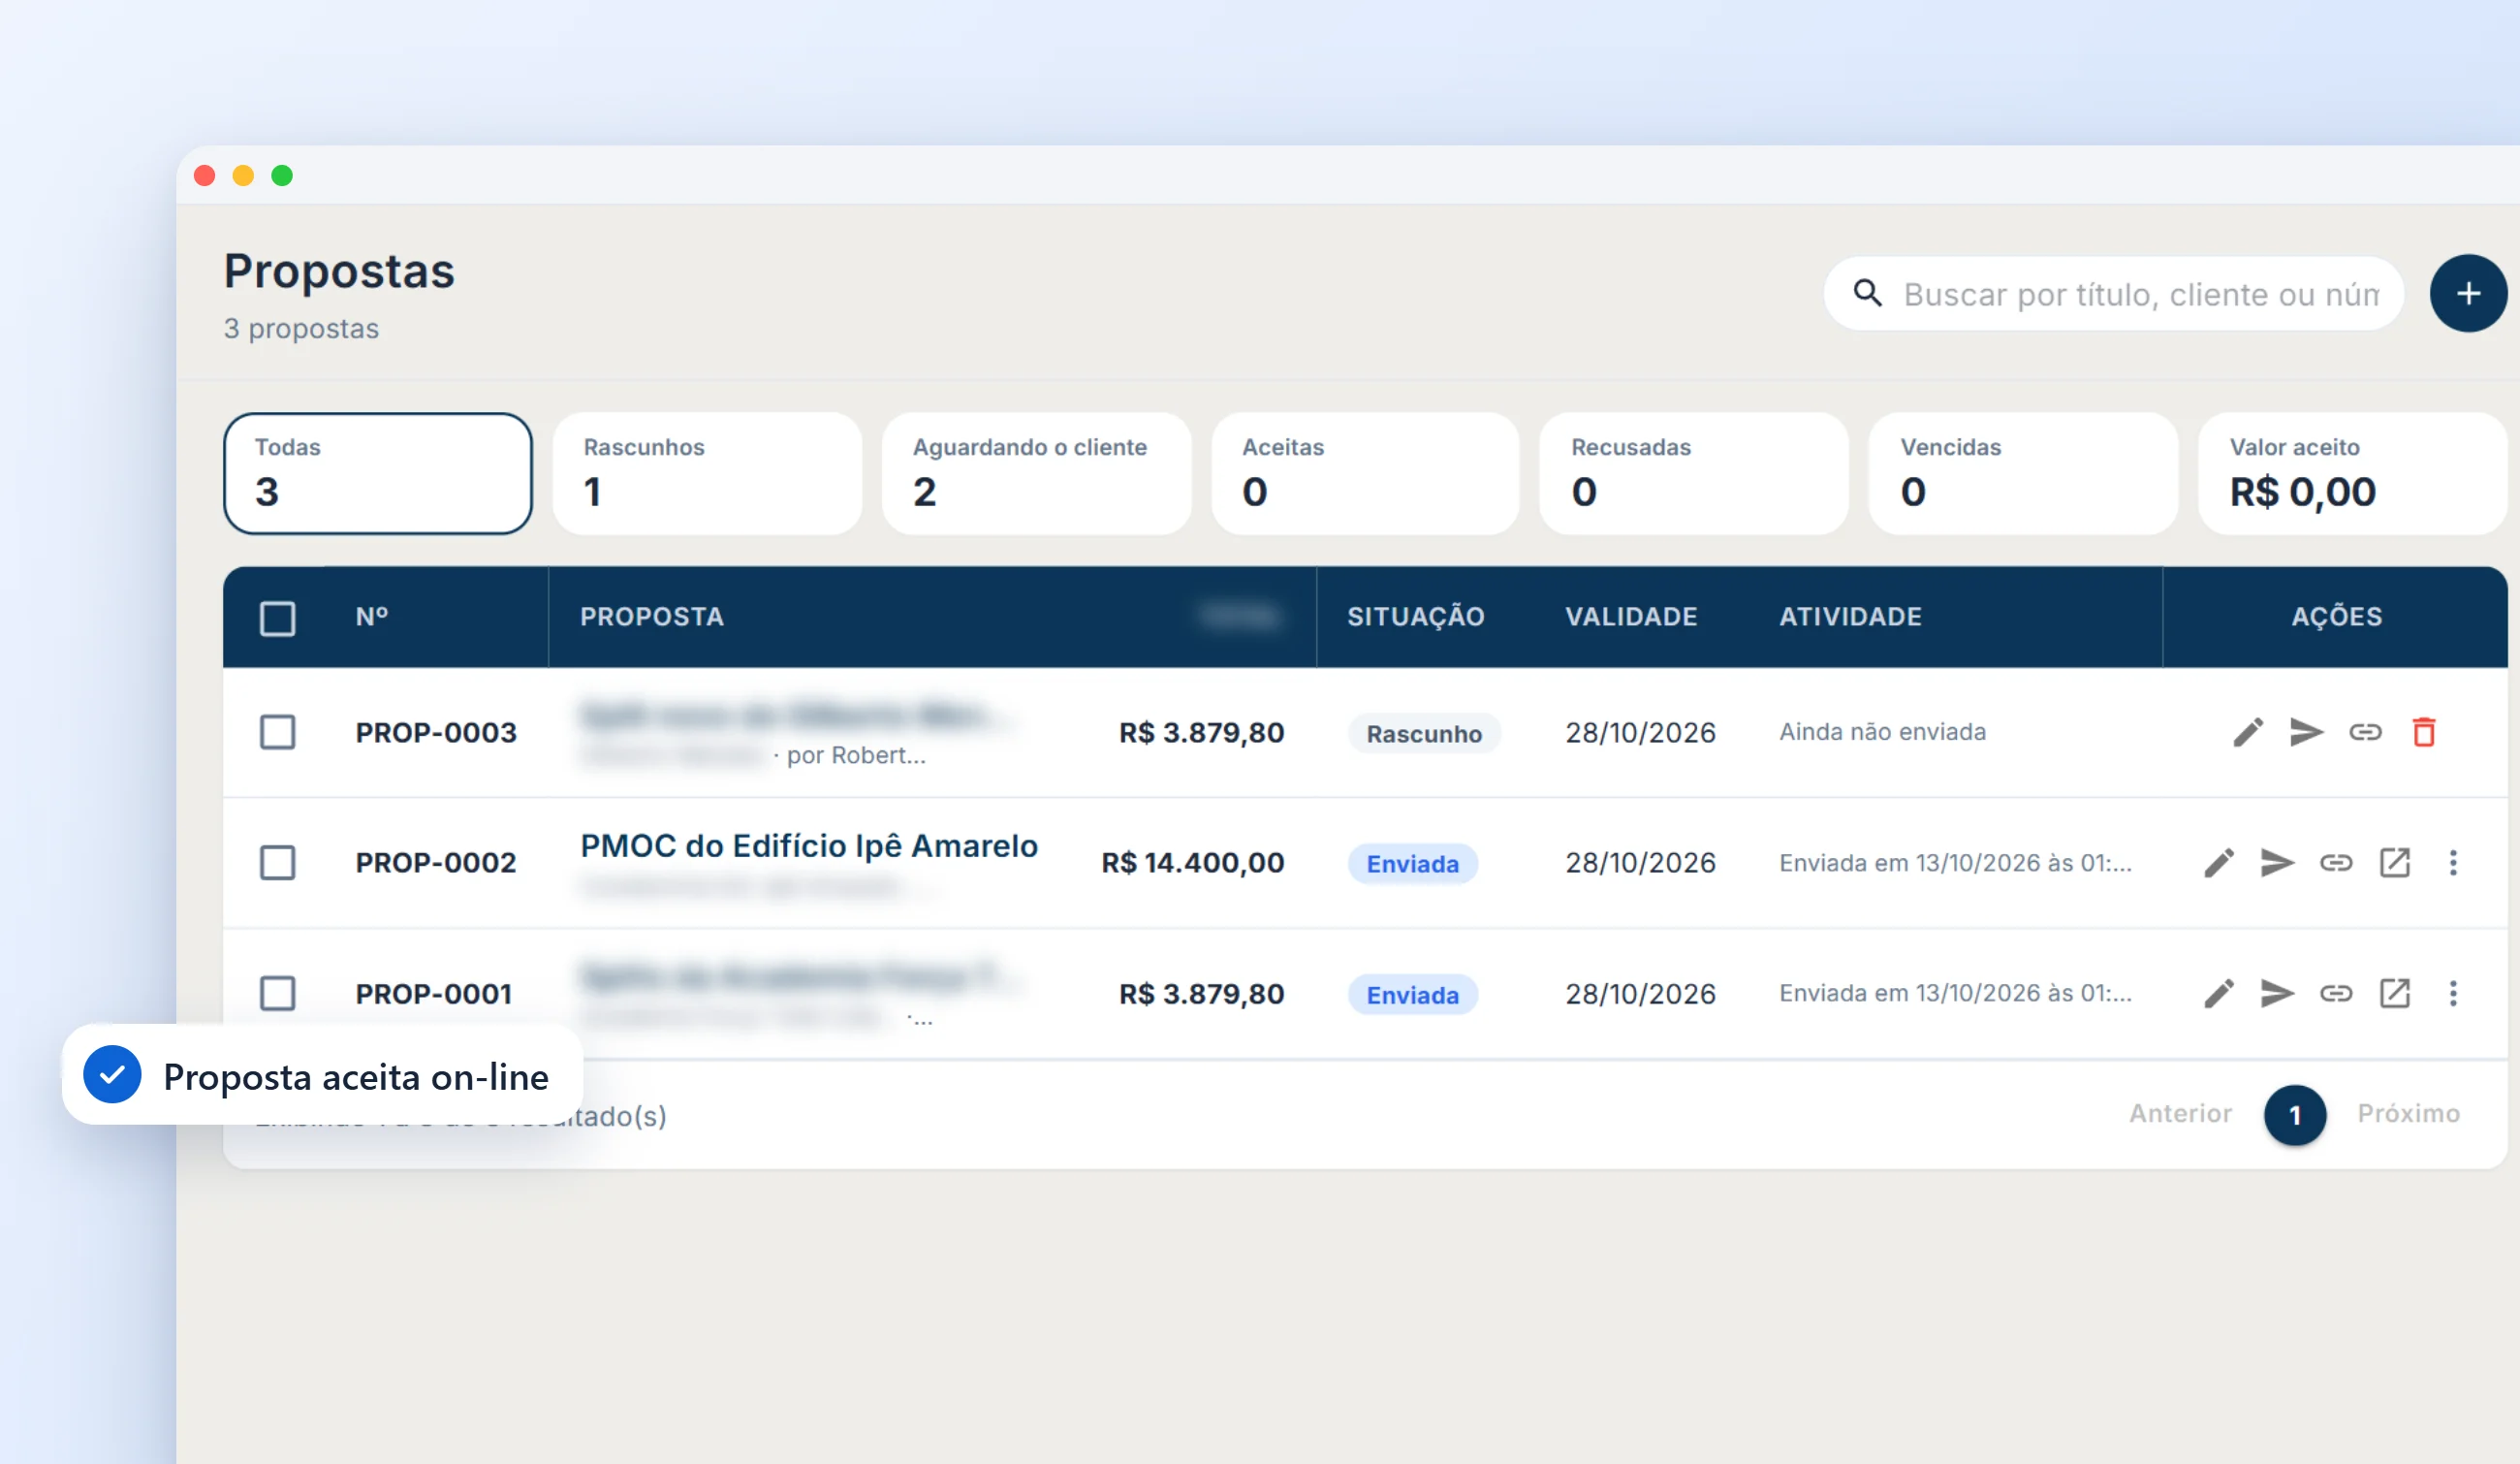Open three-dot menu for PROP-0001
This screenshot has height=1464, width=2520.
2453,993
